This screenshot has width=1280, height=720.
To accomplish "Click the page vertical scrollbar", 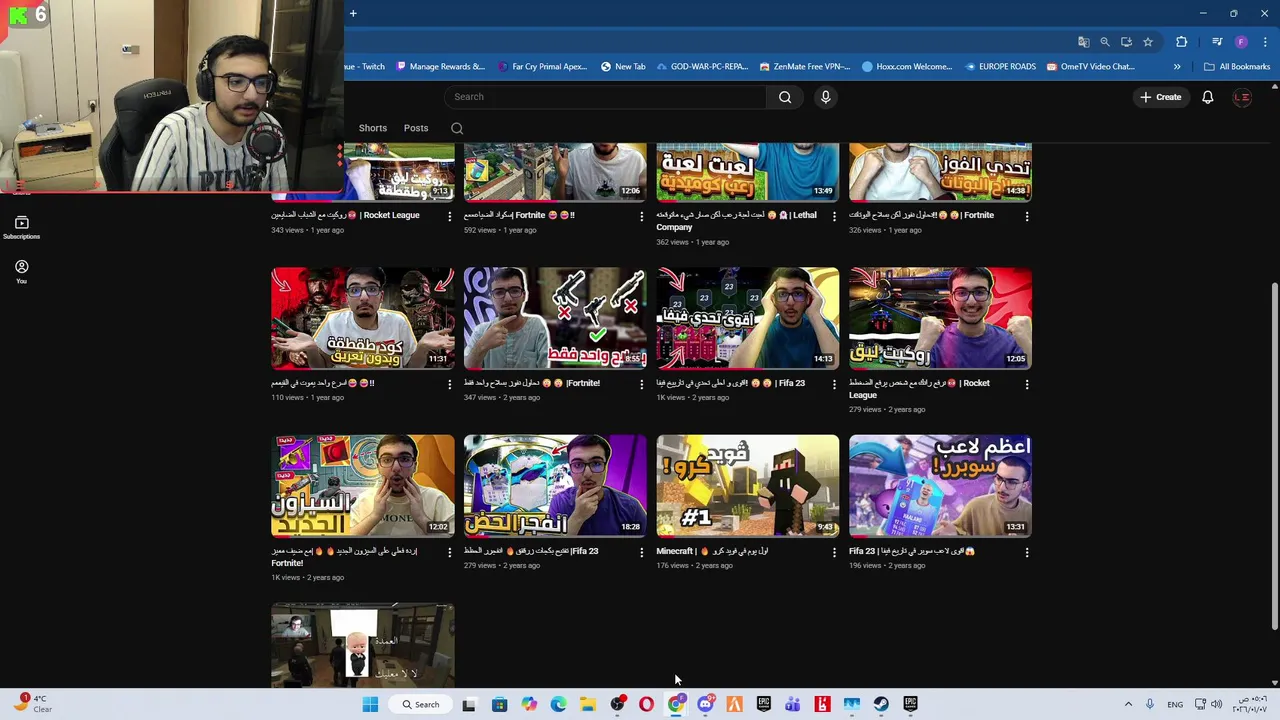I will [1274, 455].
